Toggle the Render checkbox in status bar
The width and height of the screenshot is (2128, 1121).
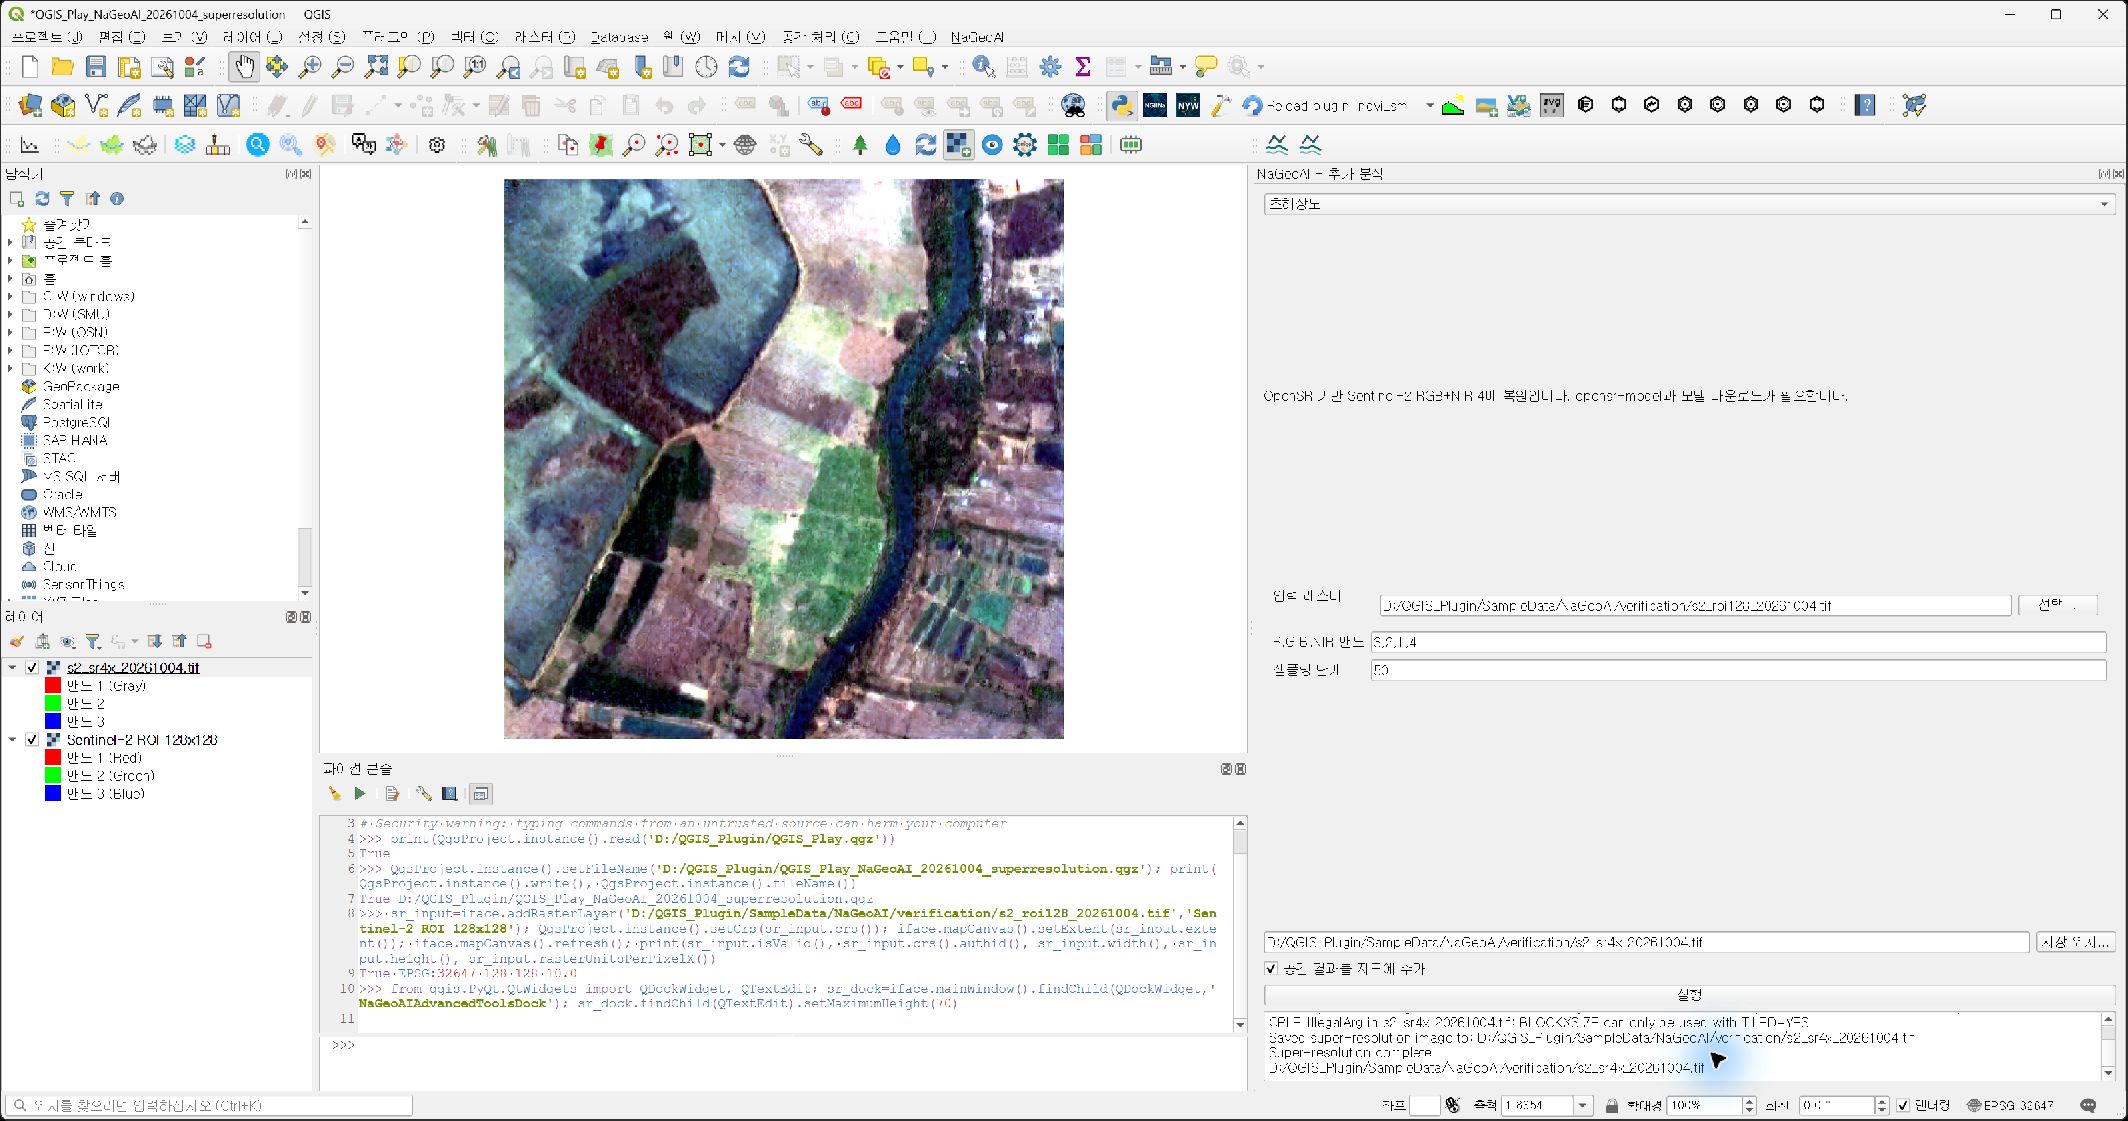(1903, 1105)
